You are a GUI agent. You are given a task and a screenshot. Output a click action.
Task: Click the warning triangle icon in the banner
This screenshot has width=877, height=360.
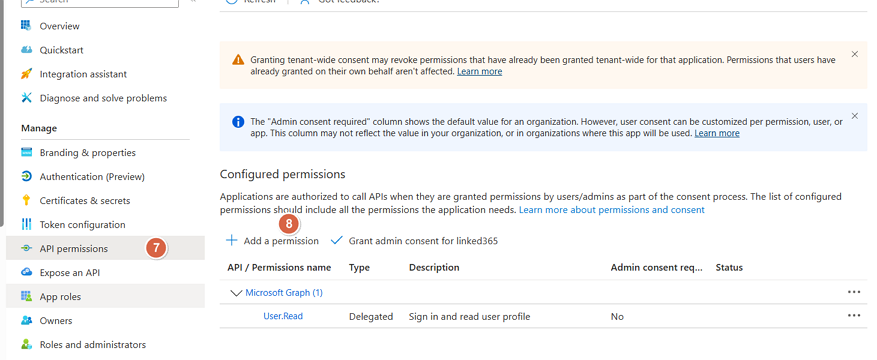238,60
